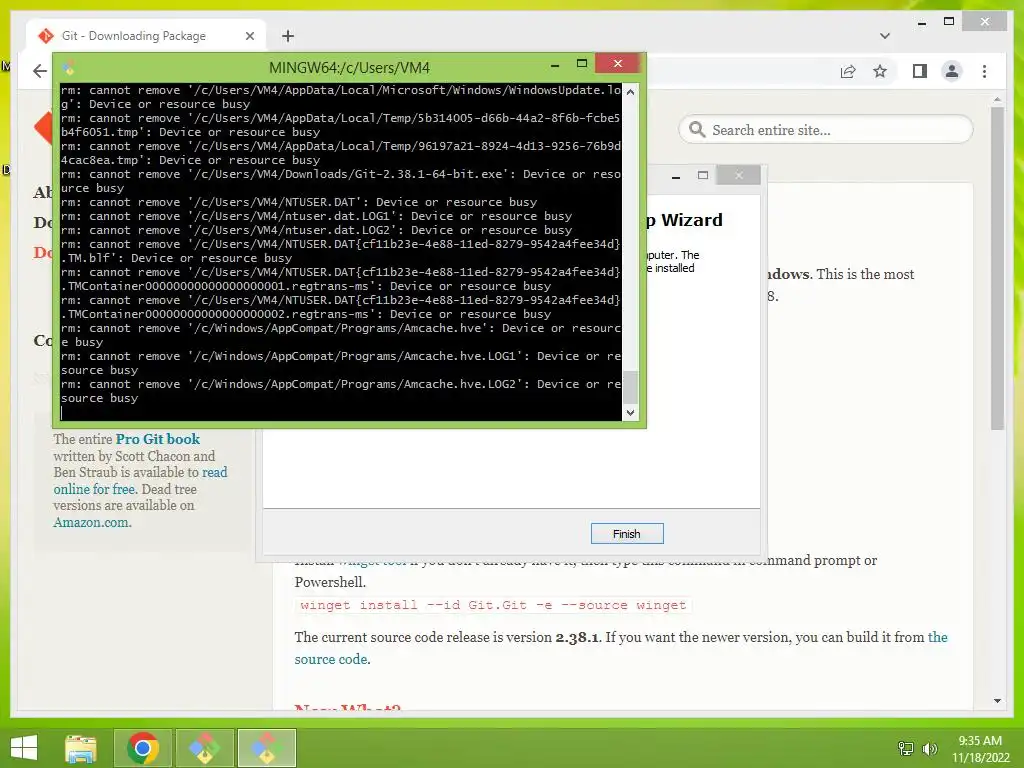Open the Amazon.com link
The width and height of the screenshot is (1024, 768).
point(92,522)
